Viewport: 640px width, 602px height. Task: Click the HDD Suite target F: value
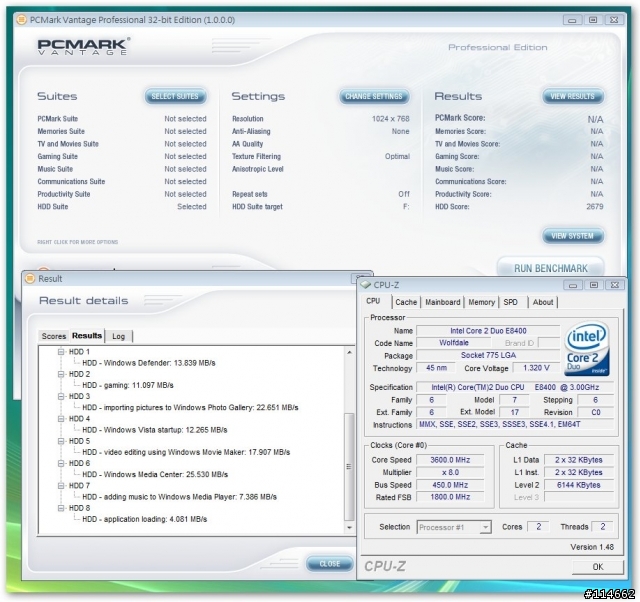tap(406, 207)
